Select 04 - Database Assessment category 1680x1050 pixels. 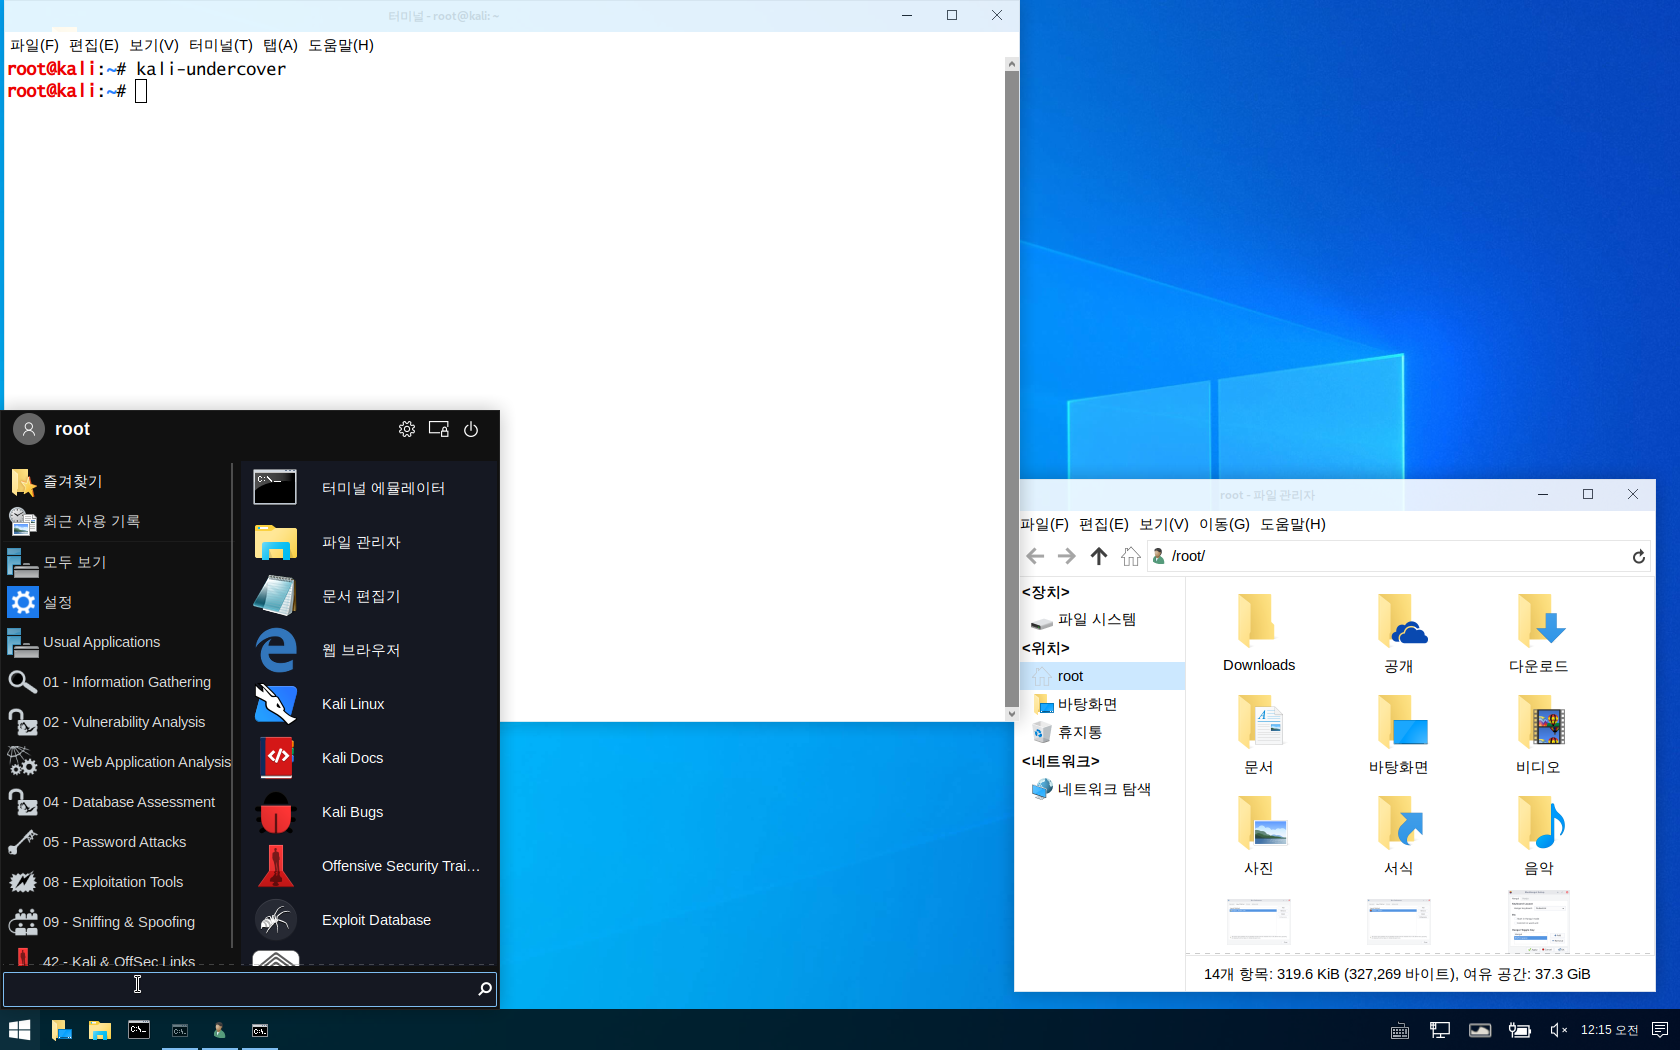click(117, 802)
